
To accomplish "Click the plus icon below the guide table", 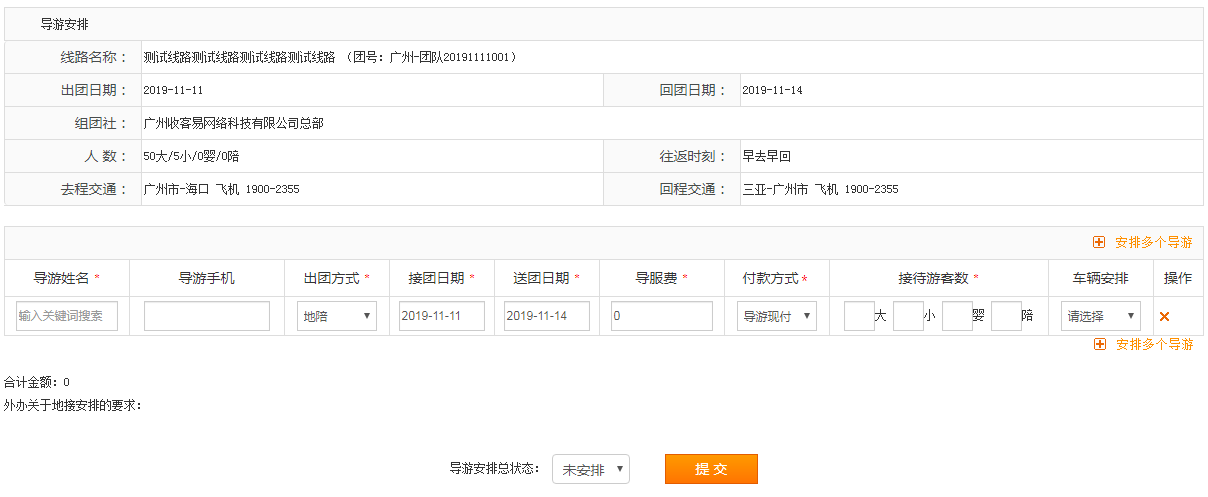I will pos(1100,344).
